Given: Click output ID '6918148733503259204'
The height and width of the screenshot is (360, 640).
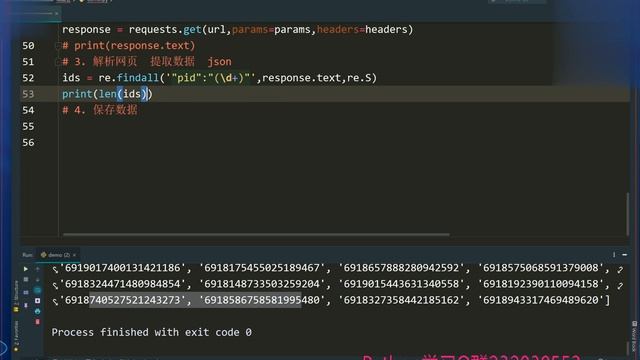Looking at the screenshot, I should tap(262, 284).
